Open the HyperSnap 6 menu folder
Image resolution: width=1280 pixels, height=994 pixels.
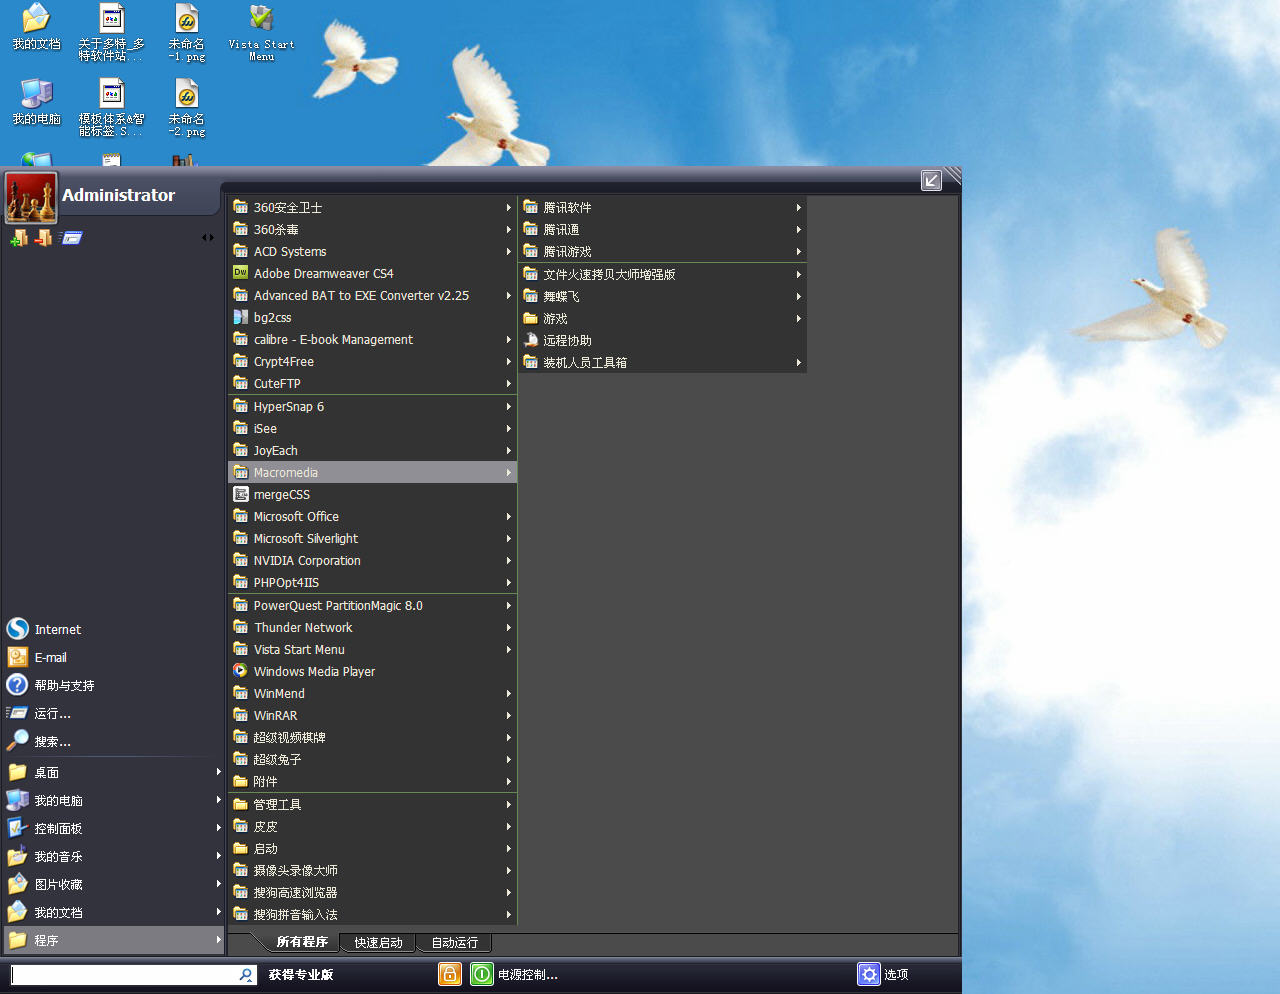tap(372, 406)
